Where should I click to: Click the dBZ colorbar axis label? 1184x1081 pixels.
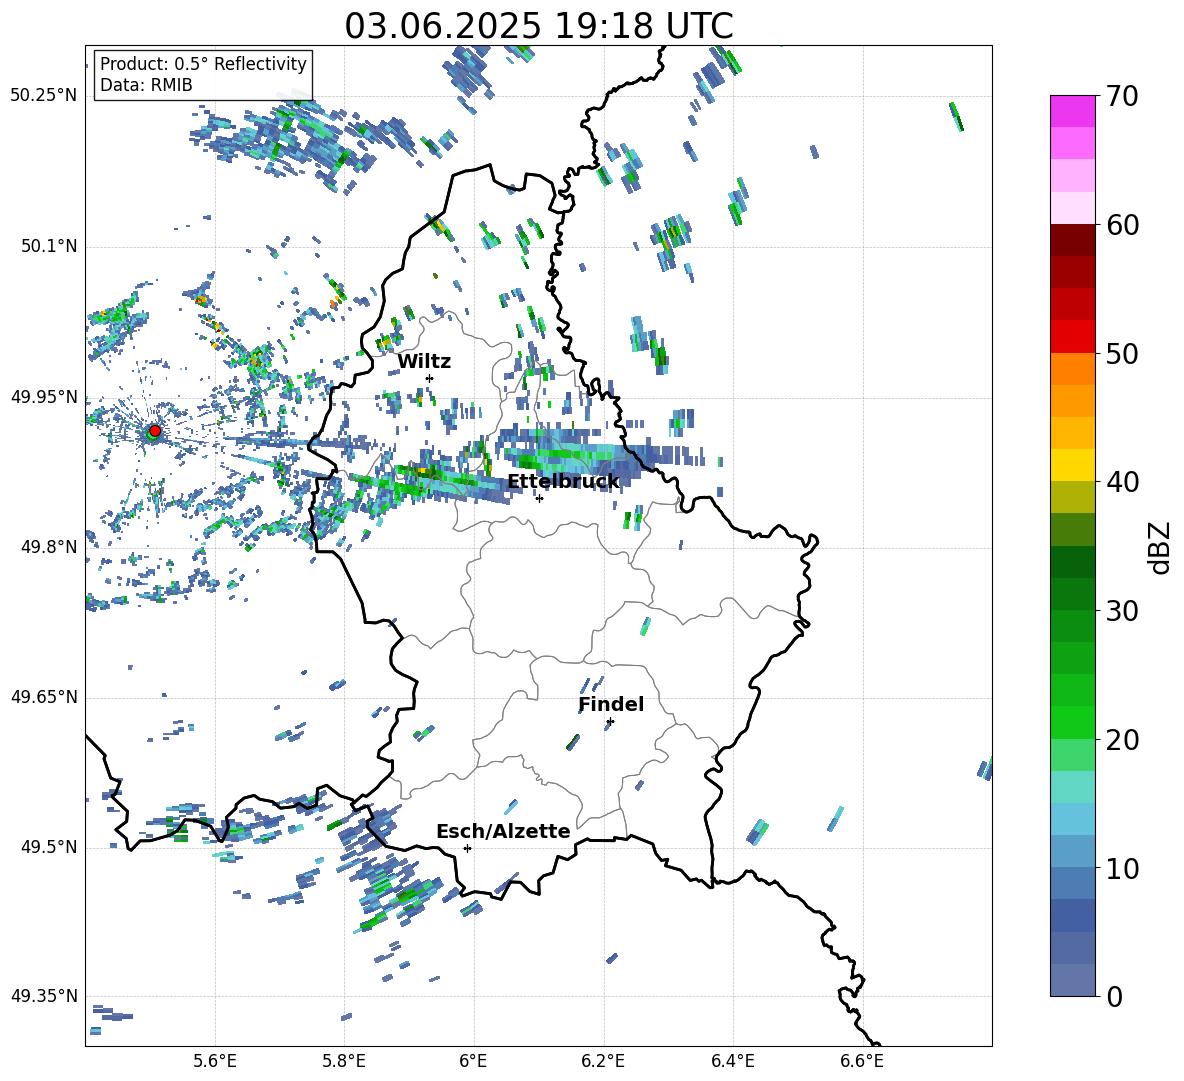1159,547
